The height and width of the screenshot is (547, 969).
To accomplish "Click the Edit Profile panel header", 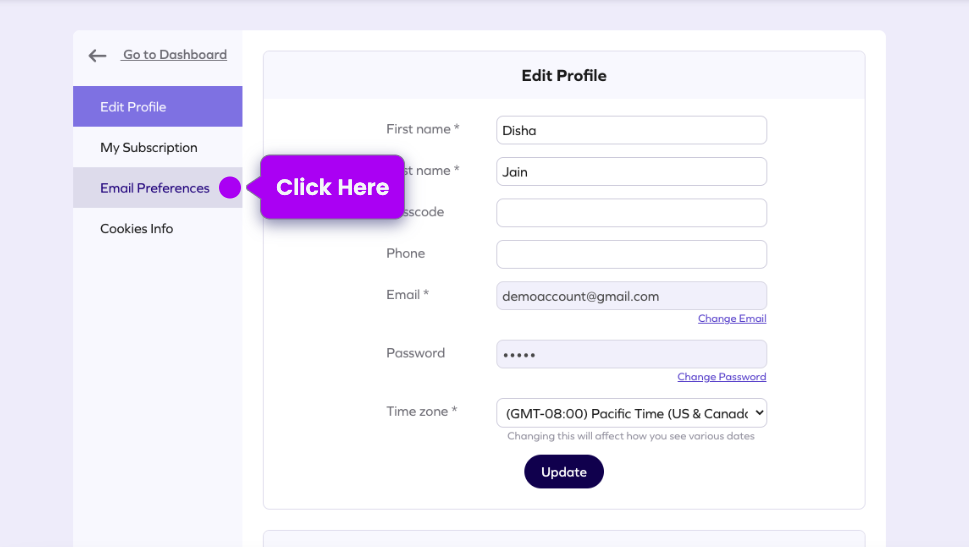I will point(564,76).
